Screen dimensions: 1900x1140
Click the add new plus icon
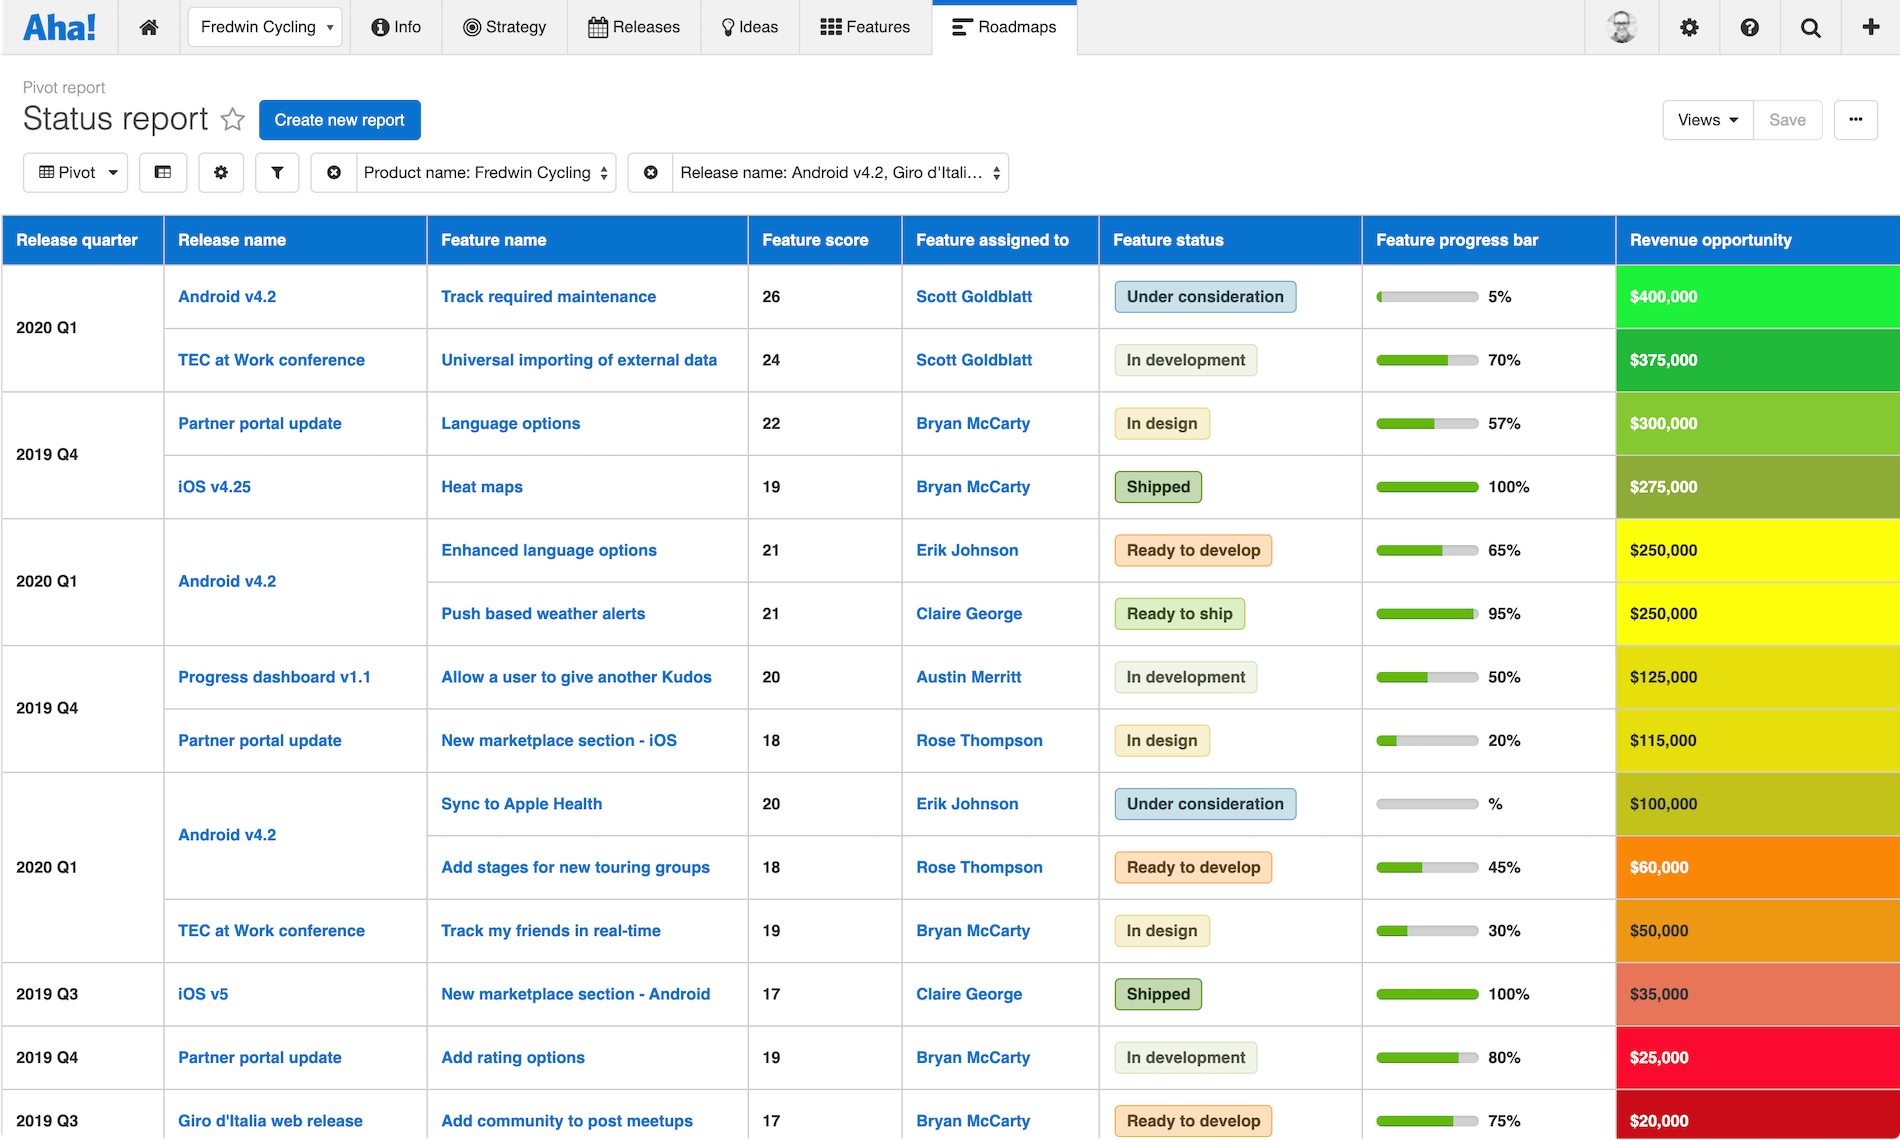pyautogui.click(x=1870, y=27)
